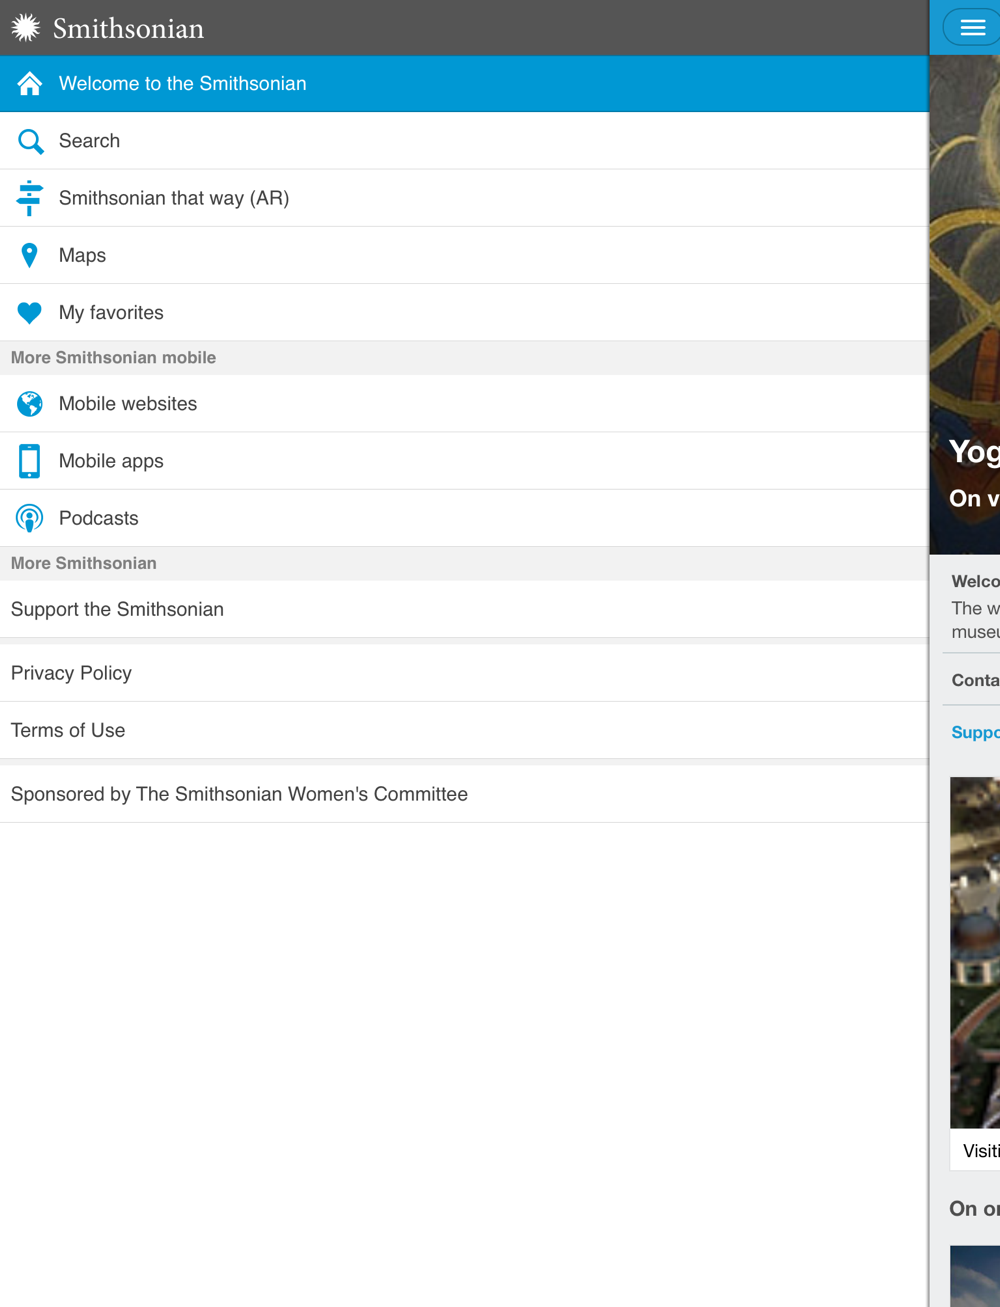Viewport: 1000px width, 1307px height.
Task: Click the heart favorites icon
Action: tap(30, 313)
